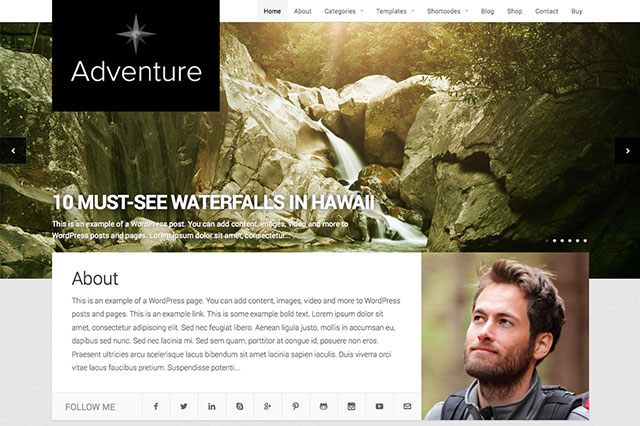Advance slider with right arrow

pos(627,151)
